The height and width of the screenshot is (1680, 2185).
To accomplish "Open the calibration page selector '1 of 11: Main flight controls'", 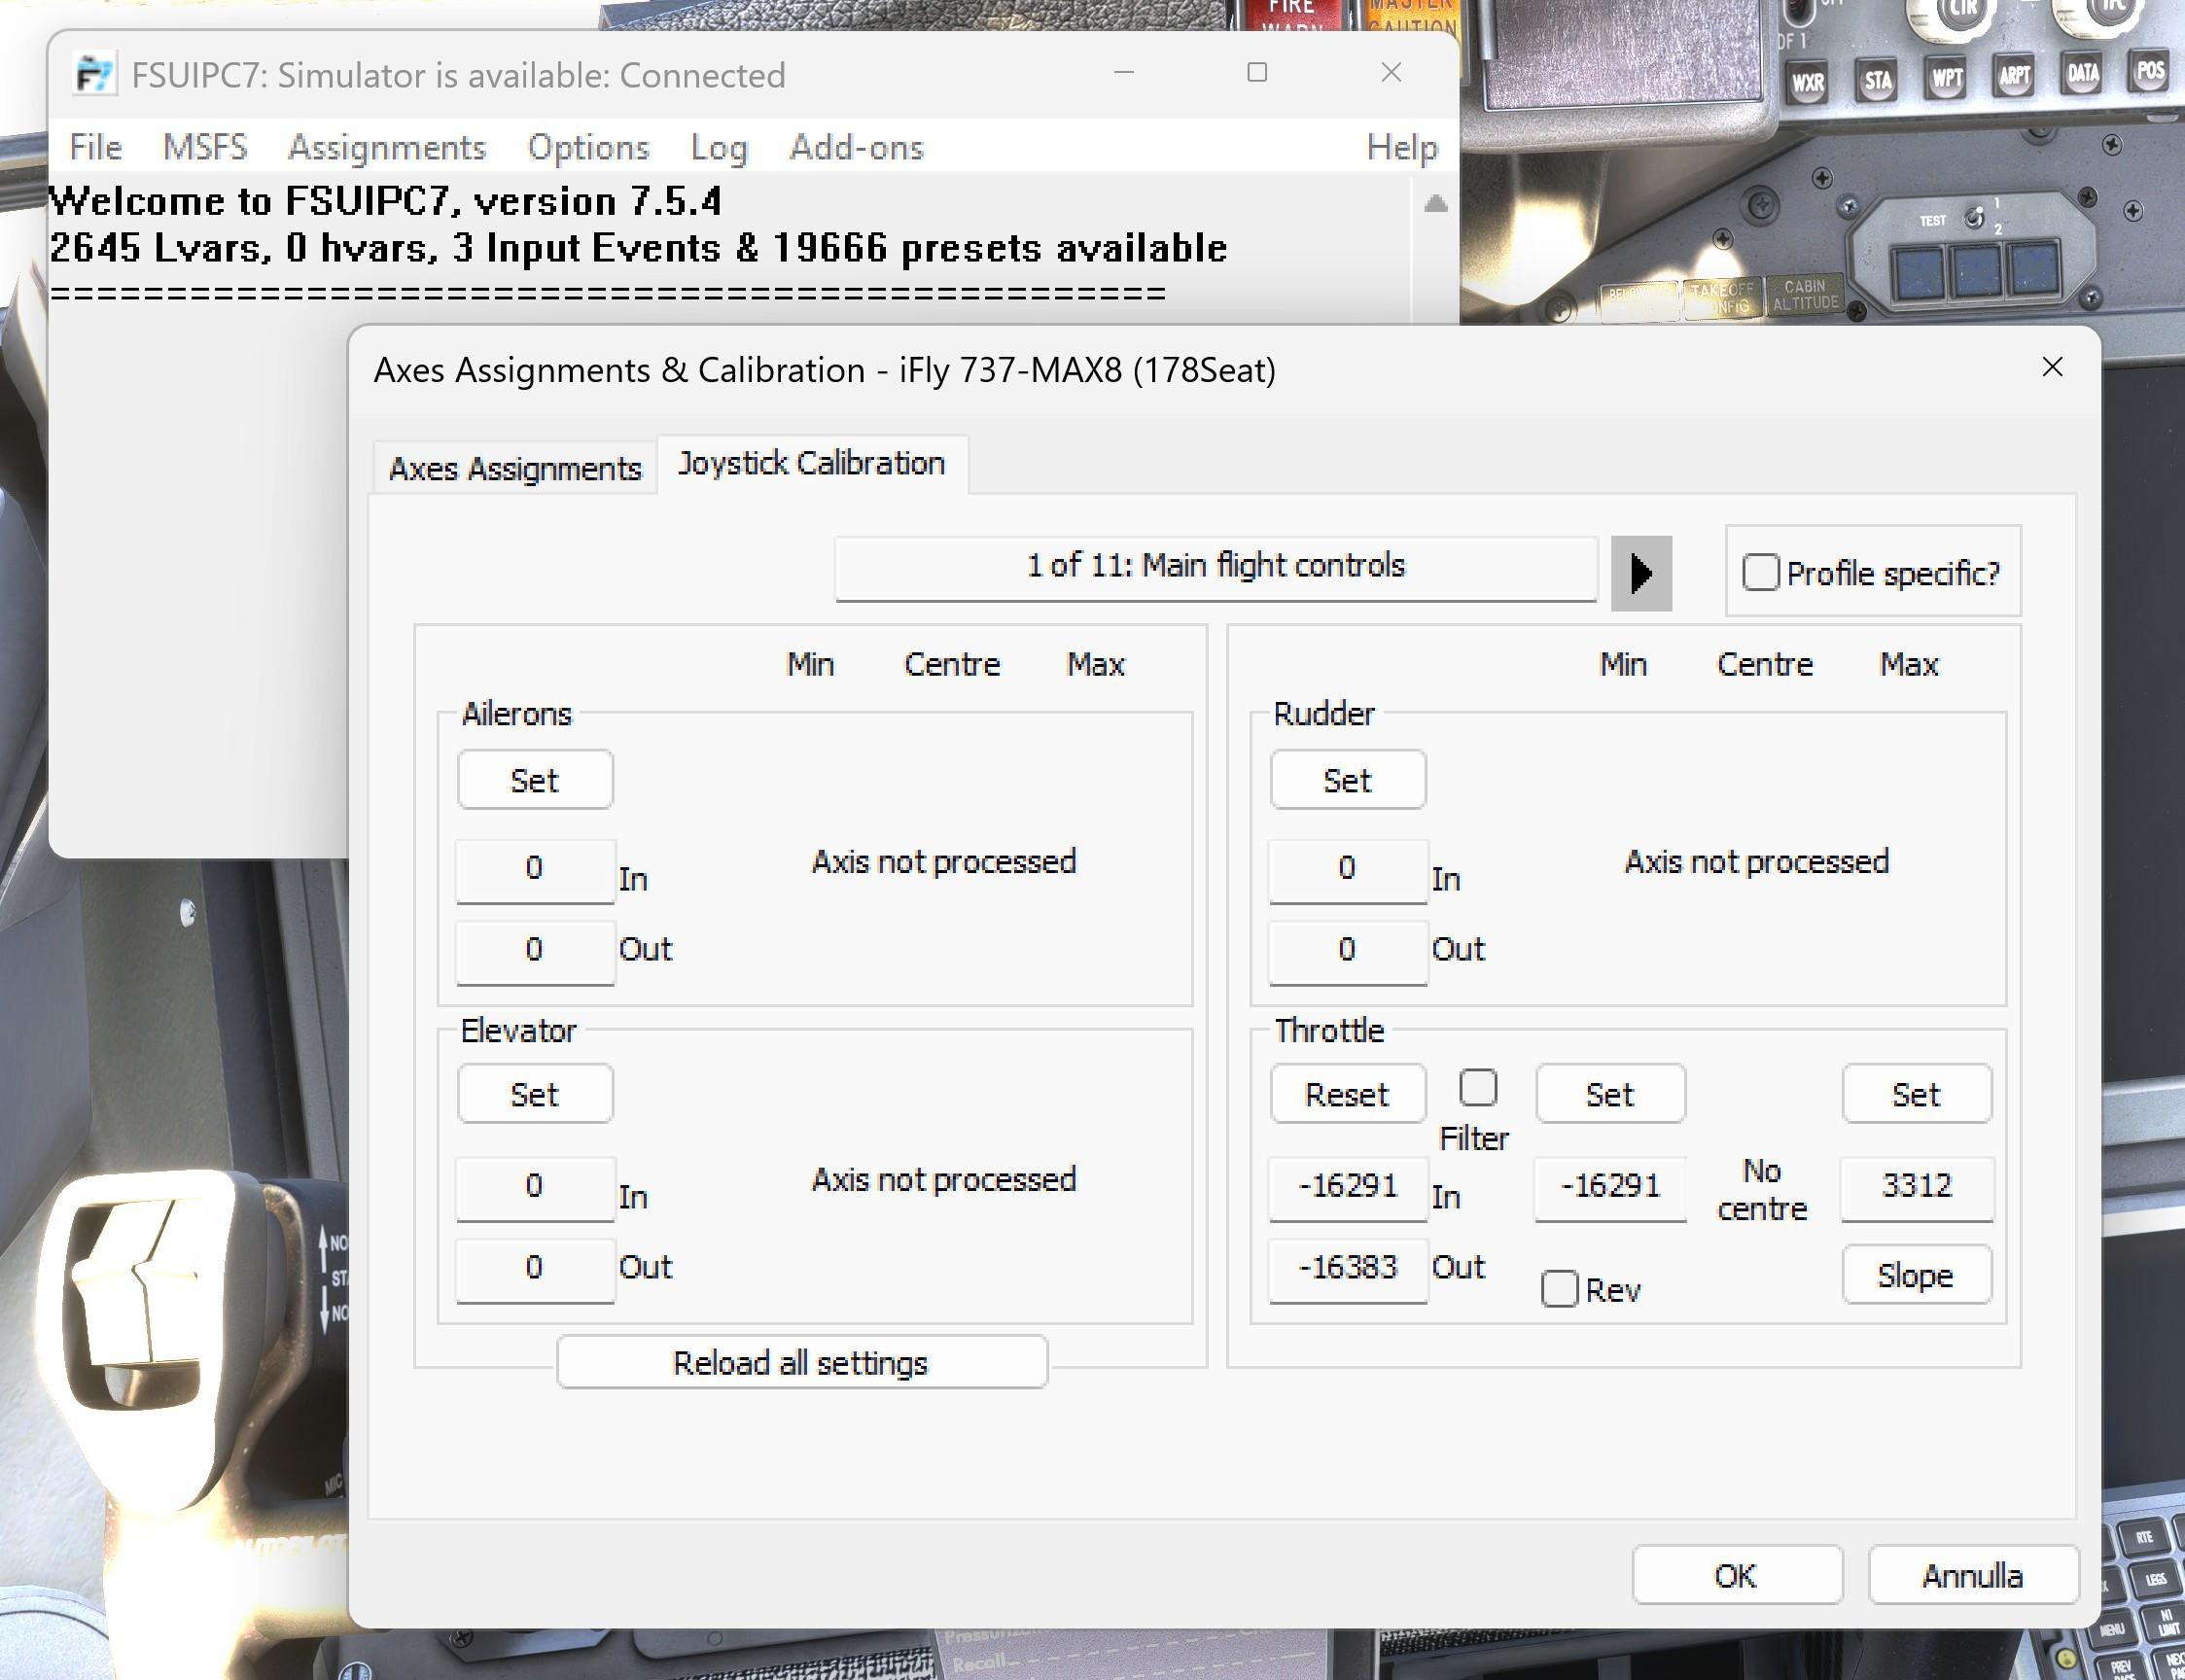I will click(x=1215, y=568).
